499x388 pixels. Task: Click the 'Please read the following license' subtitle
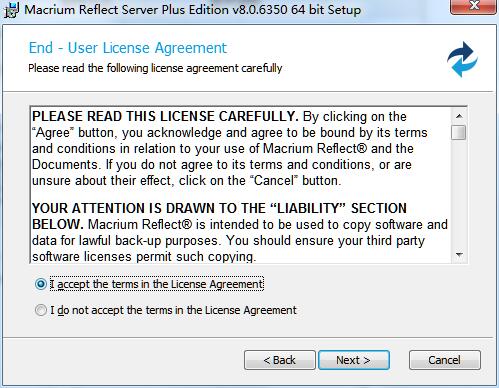point(155,68)
